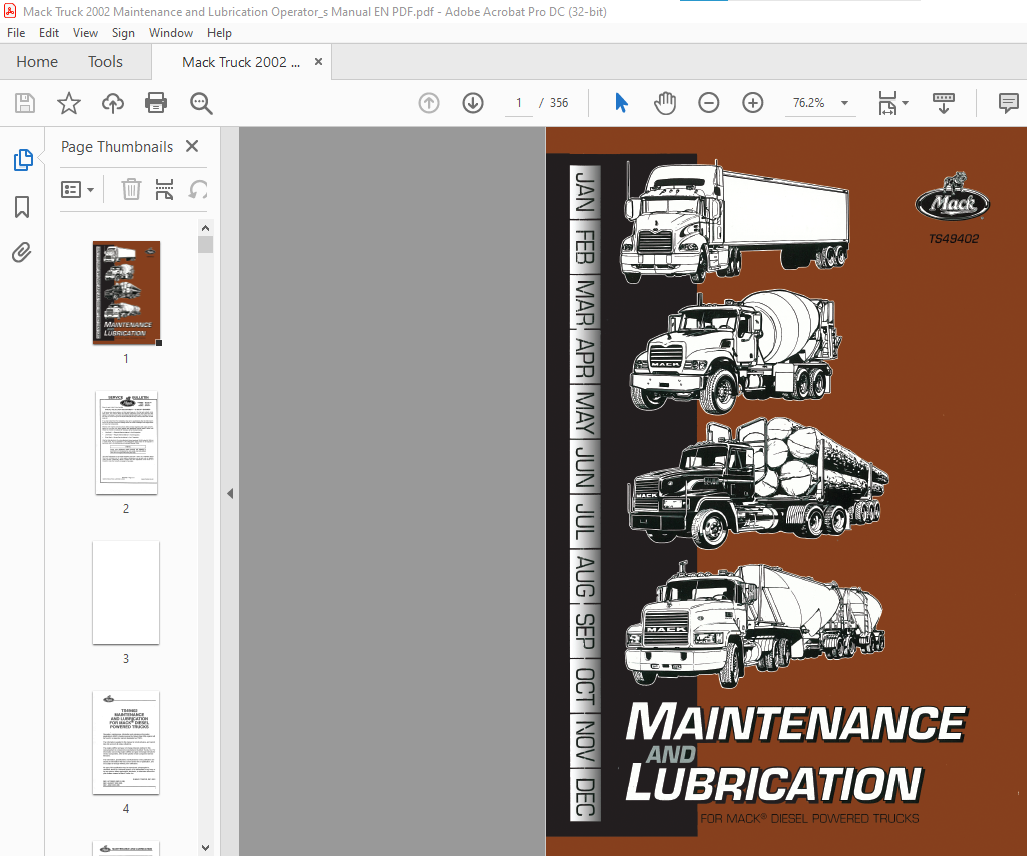Activate the Hand pan tool

pos(665,103)
